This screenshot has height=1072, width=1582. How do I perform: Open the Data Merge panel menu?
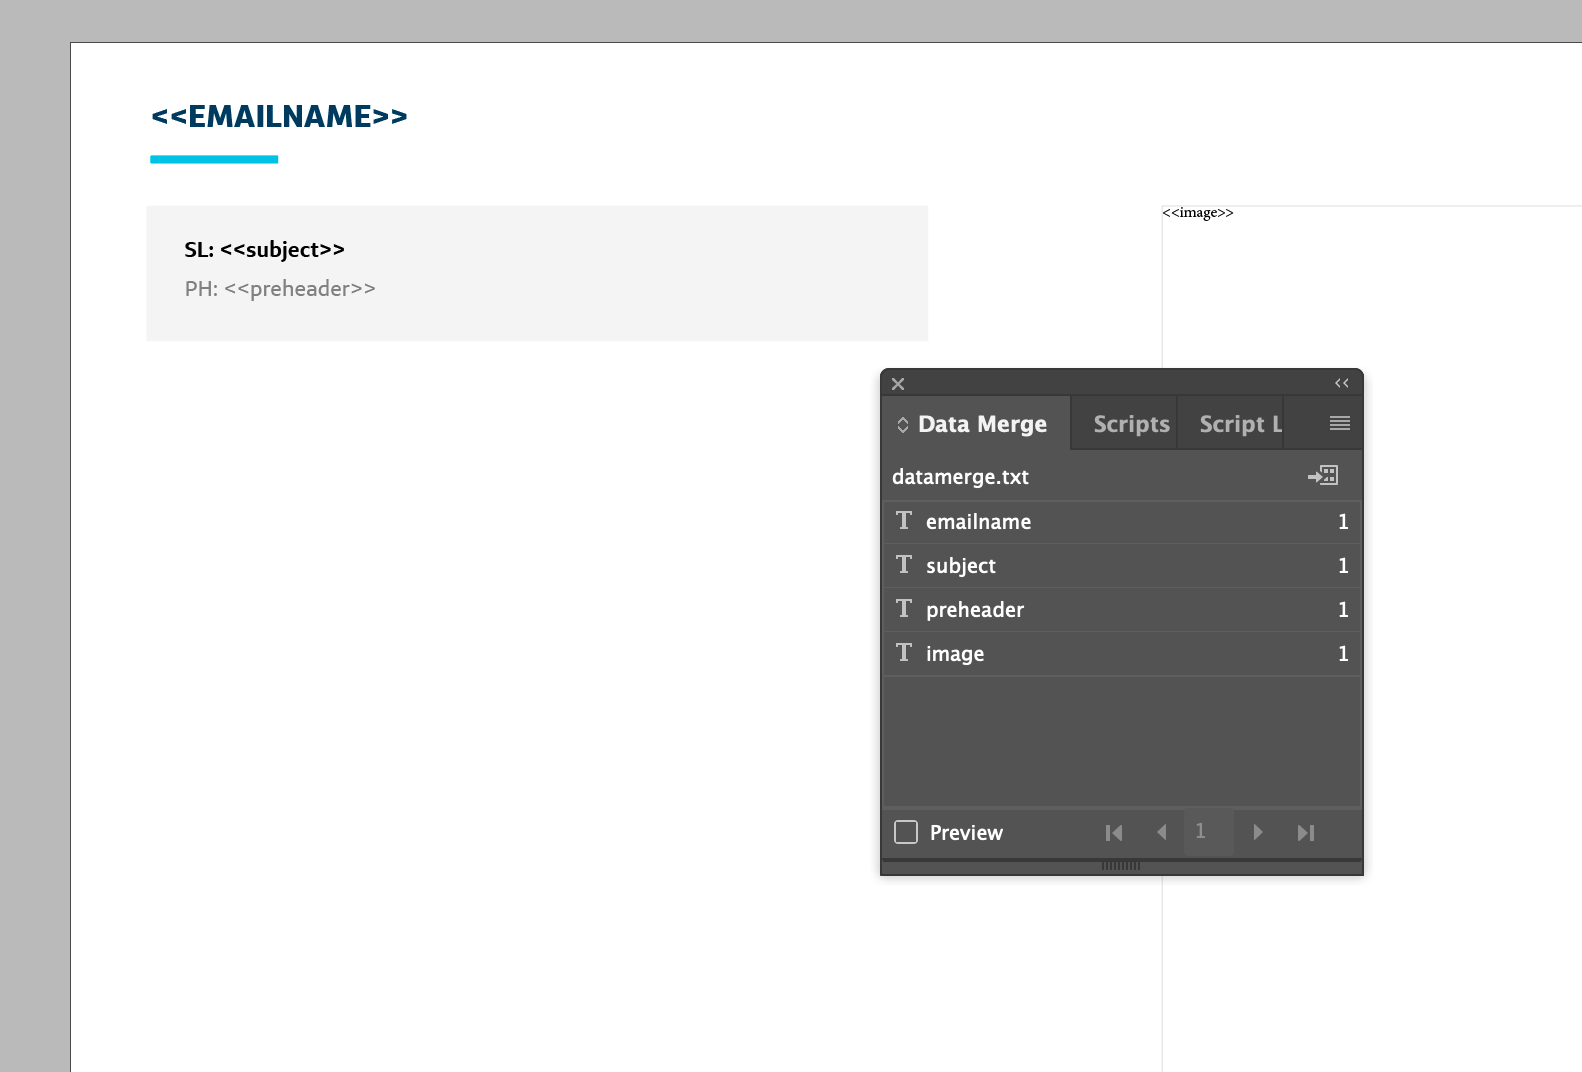click(1340, 424)
